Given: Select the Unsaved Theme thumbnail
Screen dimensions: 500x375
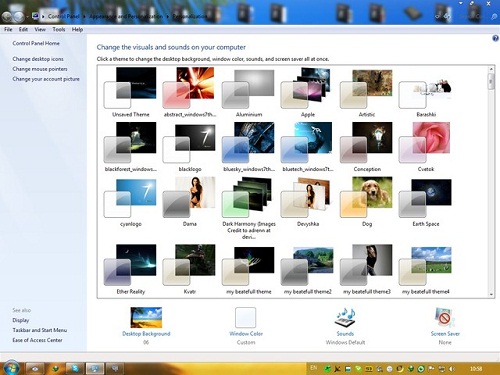Looking at the screenshot, I should point(130,88).
